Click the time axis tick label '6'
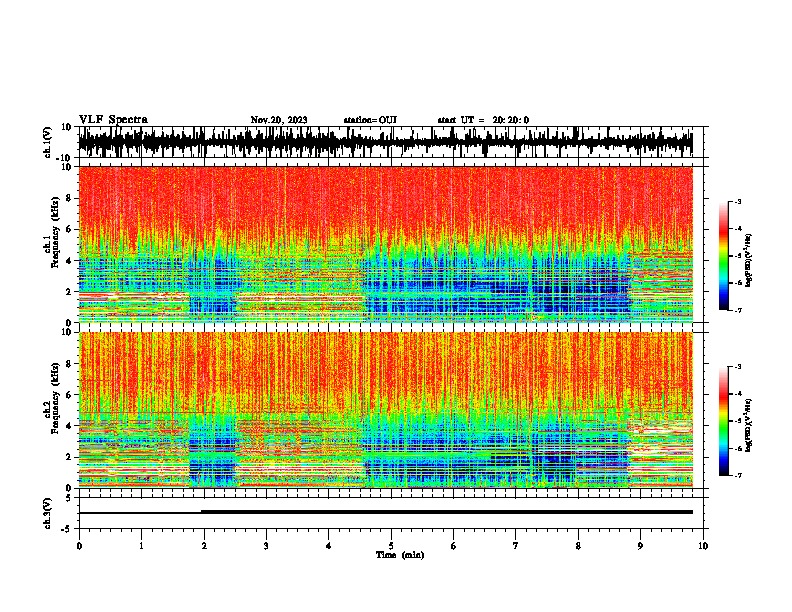 pos(454,546)
